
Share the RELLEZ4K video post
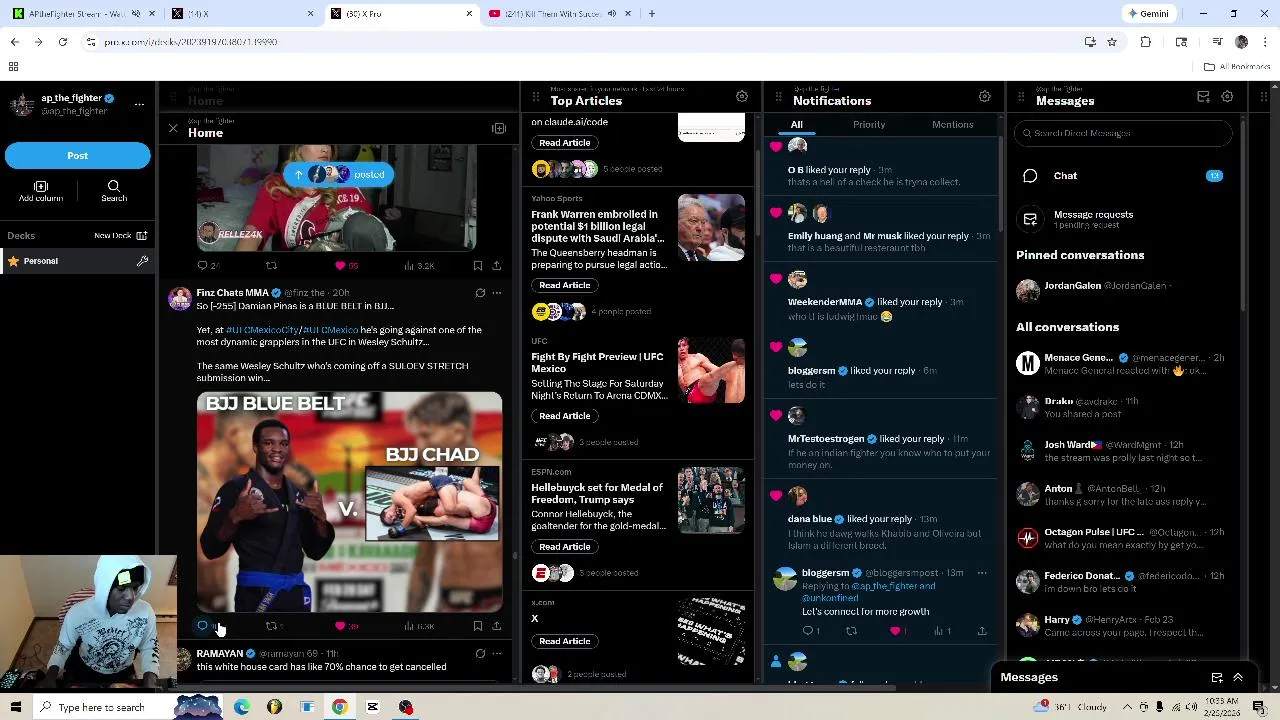click(496, 265)
